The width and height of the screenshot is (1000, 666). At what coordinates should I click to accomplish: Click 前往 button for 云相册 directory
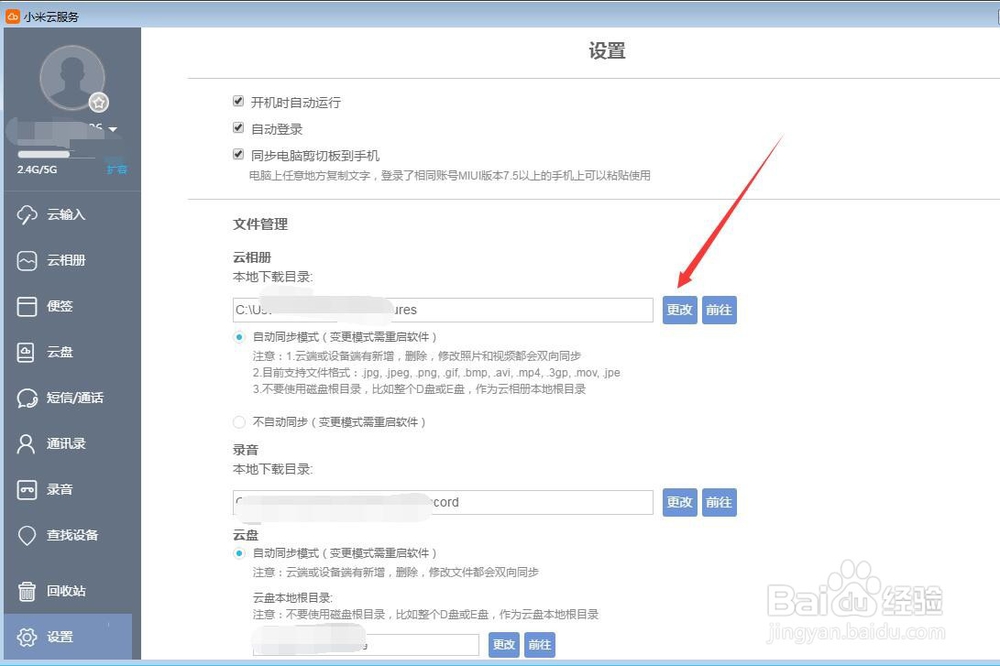point(719,310)
